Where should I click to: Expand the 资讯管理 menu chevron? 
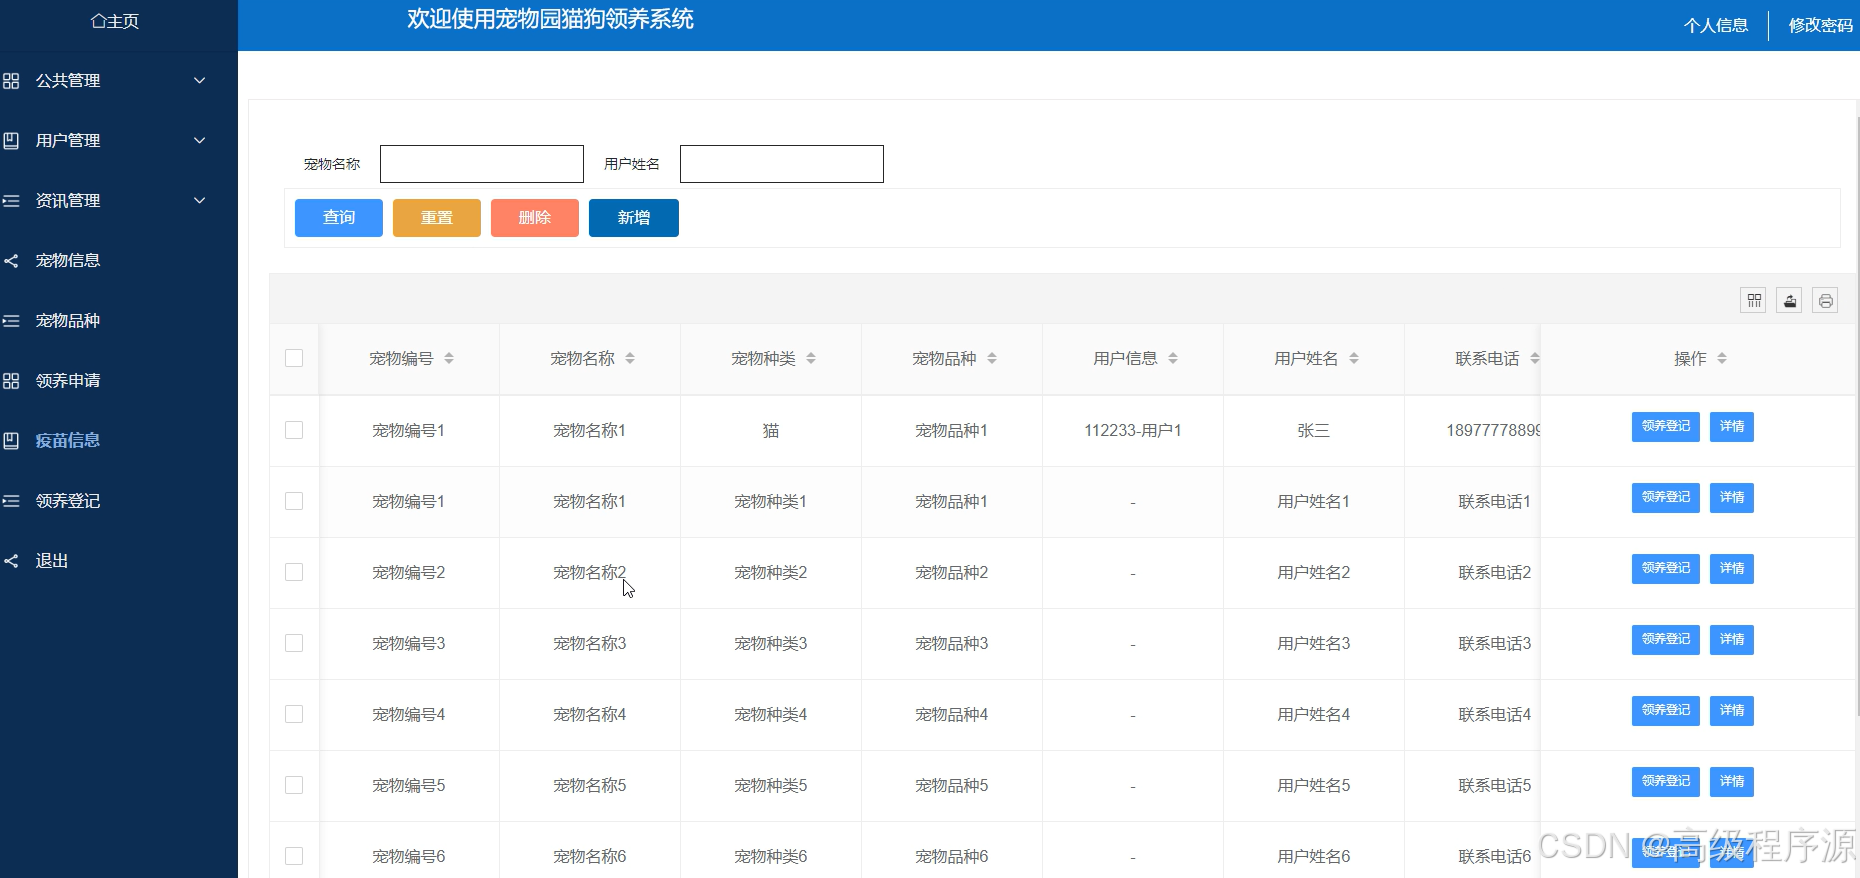tap(200, 201)
